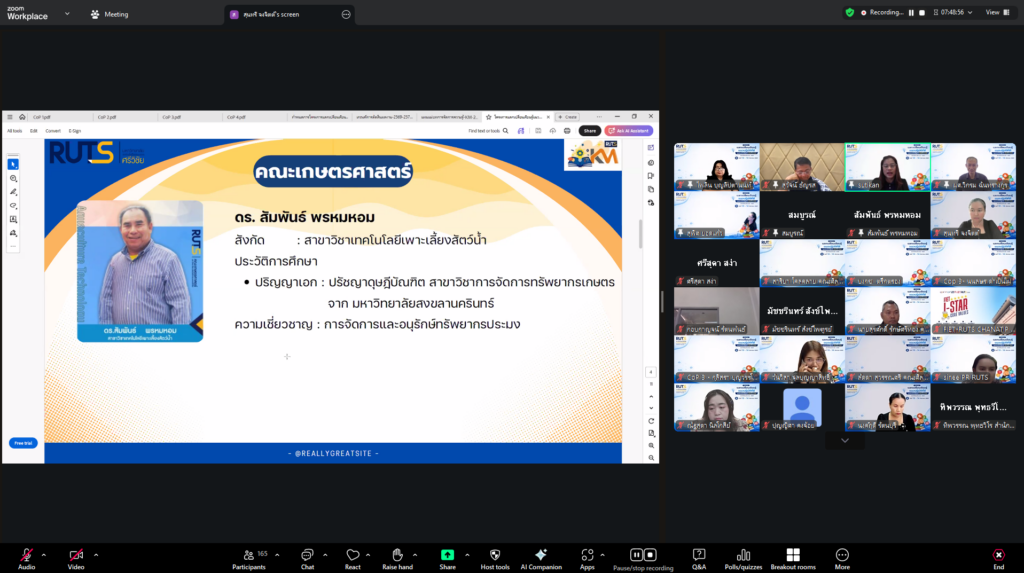1024x573 pixels.
Task: Expand the caret next to Chat
Action: (x=325, y=555)
